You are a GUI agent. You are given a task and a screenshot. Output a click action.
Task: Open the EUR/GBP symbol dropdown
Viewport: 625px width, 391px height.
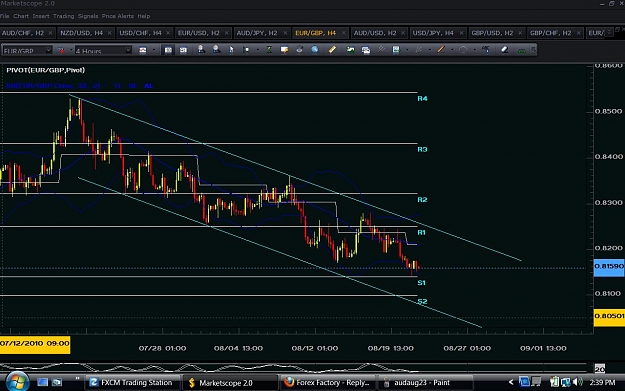pyautogui.click(x=48, y=50)
